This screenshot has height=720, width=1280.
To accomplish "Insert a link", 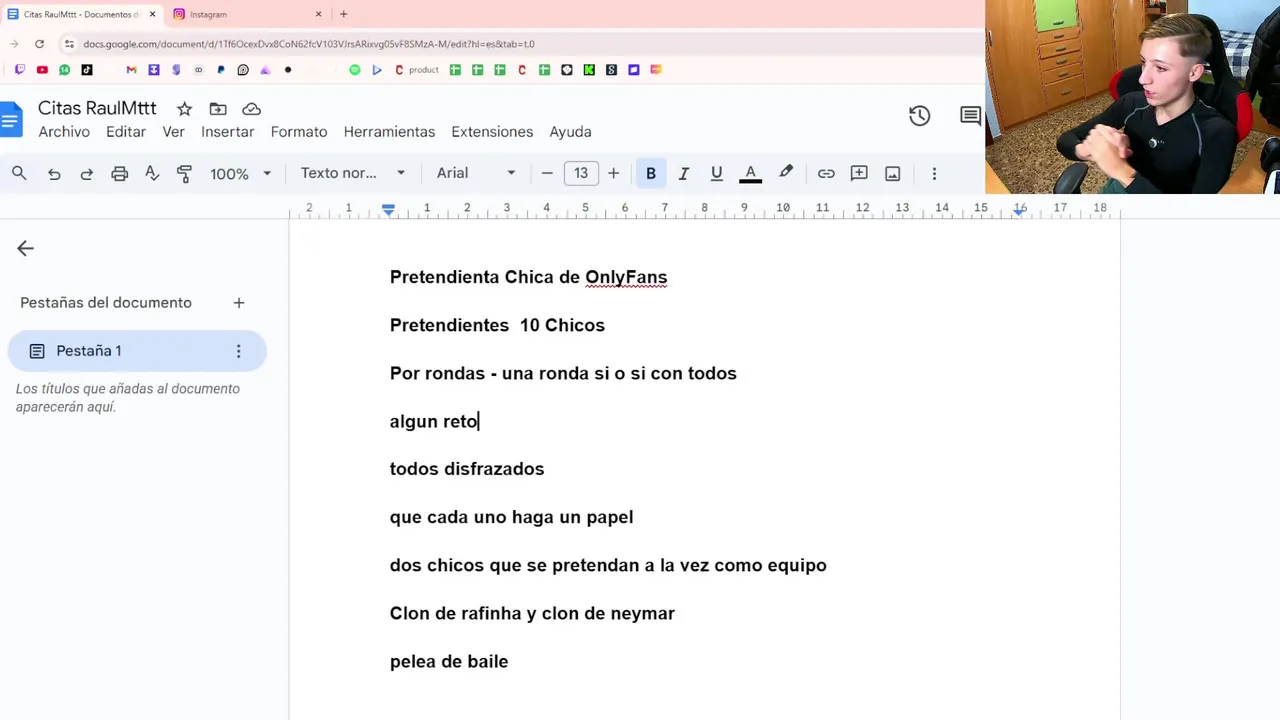I will (x=826, y=173).
